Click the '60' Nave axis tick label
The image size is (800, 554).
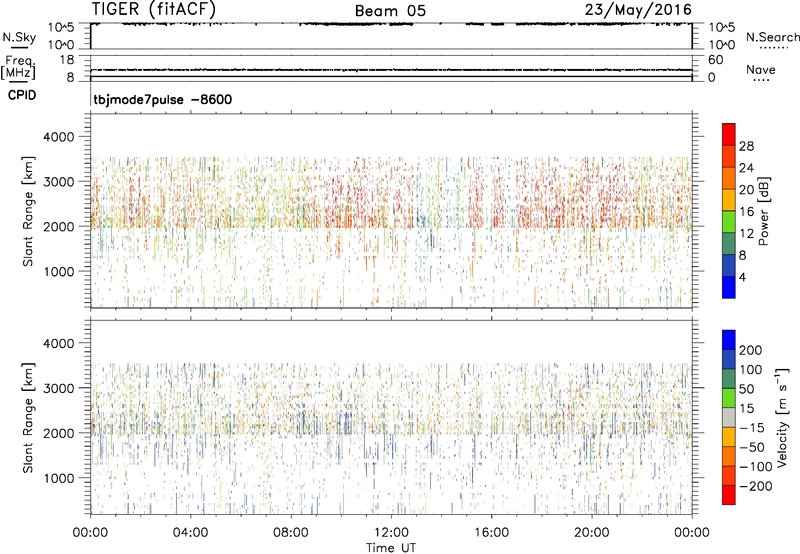pyautogui.click(x=716, y=60)
